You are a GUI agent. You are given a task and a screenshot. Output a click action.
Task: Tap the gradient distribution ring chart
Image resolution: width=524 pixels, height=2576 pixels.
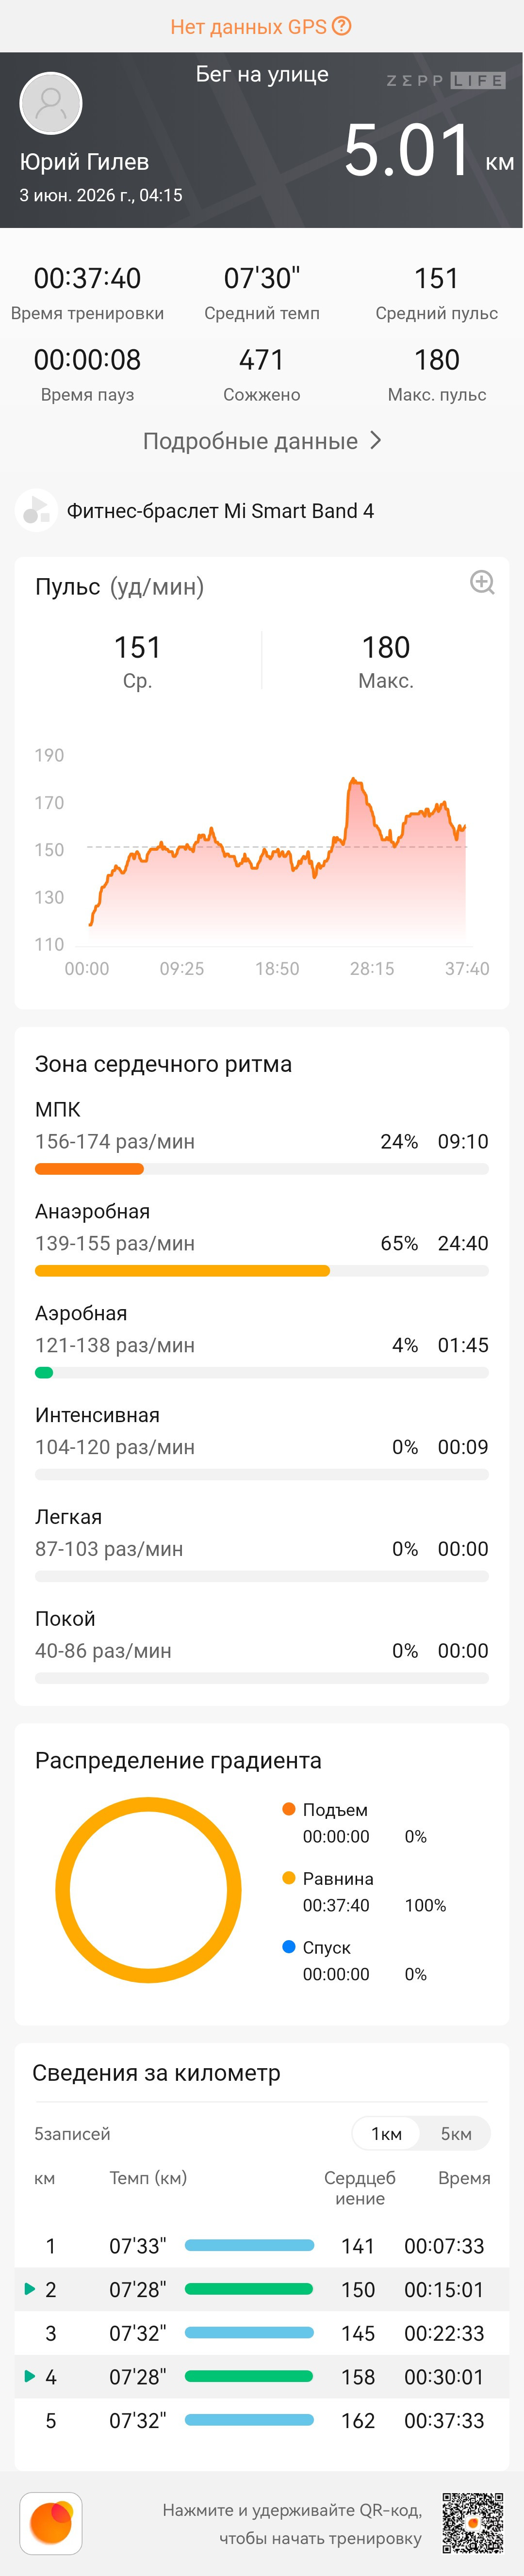[148, 1890]
